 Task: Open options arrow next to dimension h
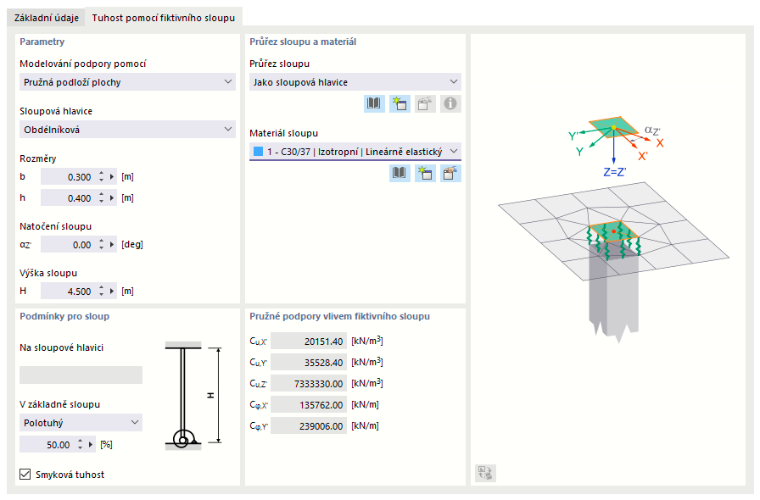(112, 198)
